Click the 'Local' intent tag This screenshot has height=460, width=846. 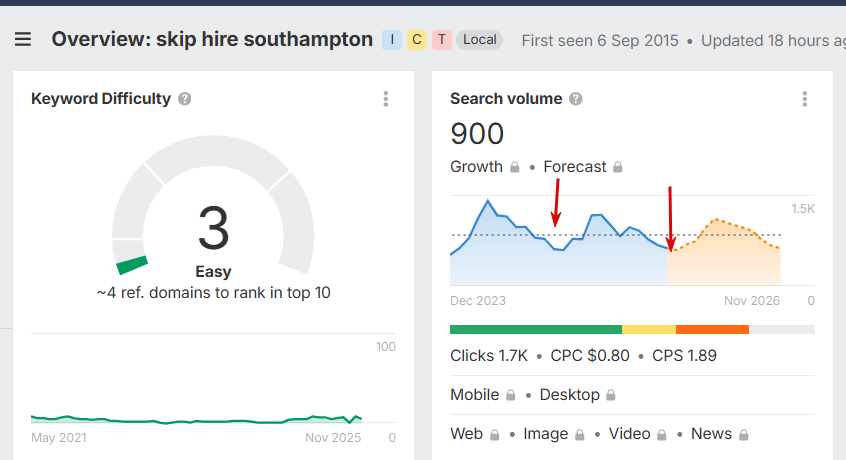[480, 40]
